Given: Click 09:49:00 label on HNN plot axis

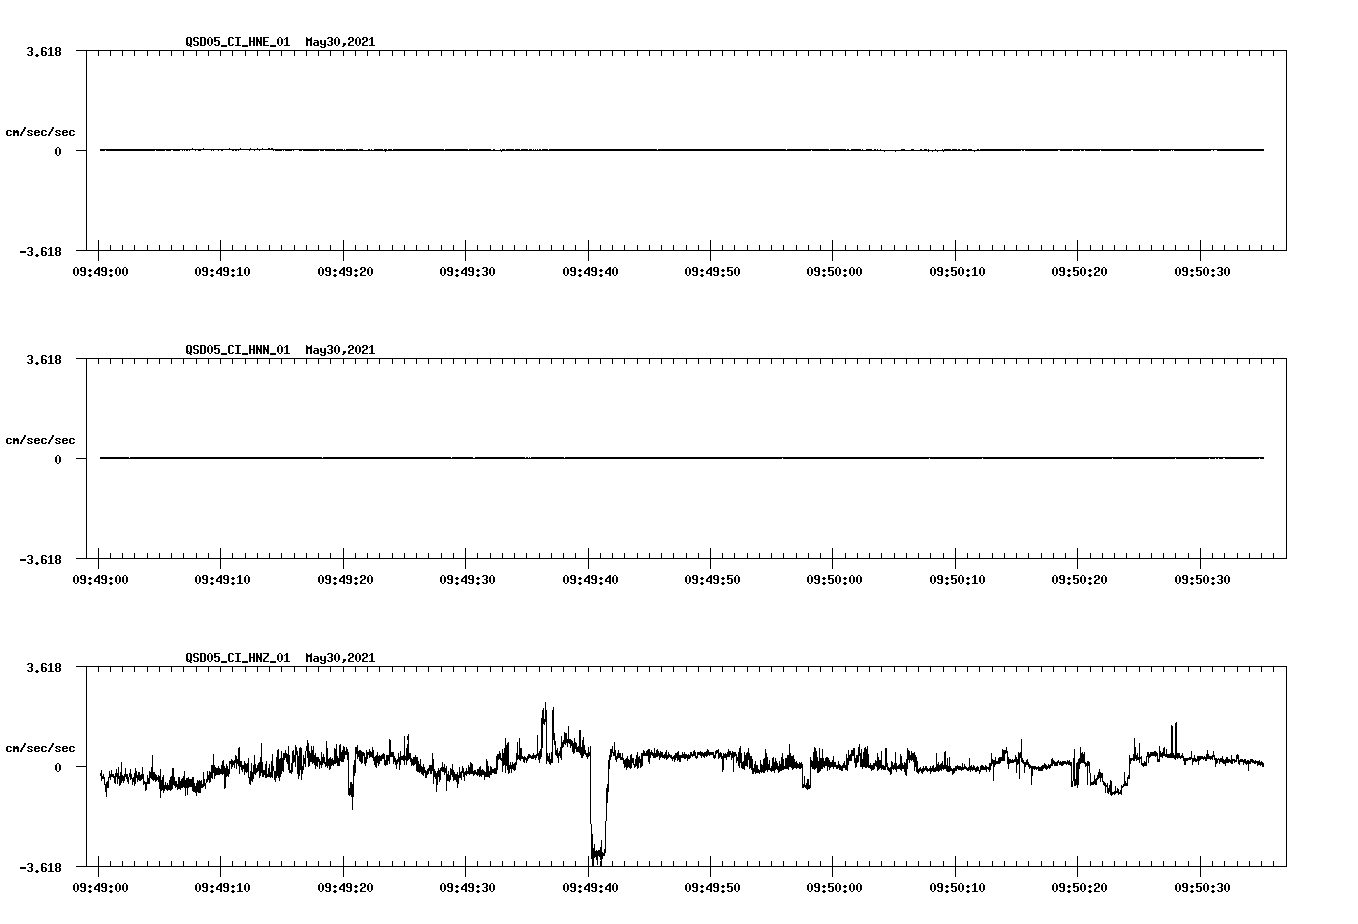Looking at the screenshot, I should coord(99,579).
